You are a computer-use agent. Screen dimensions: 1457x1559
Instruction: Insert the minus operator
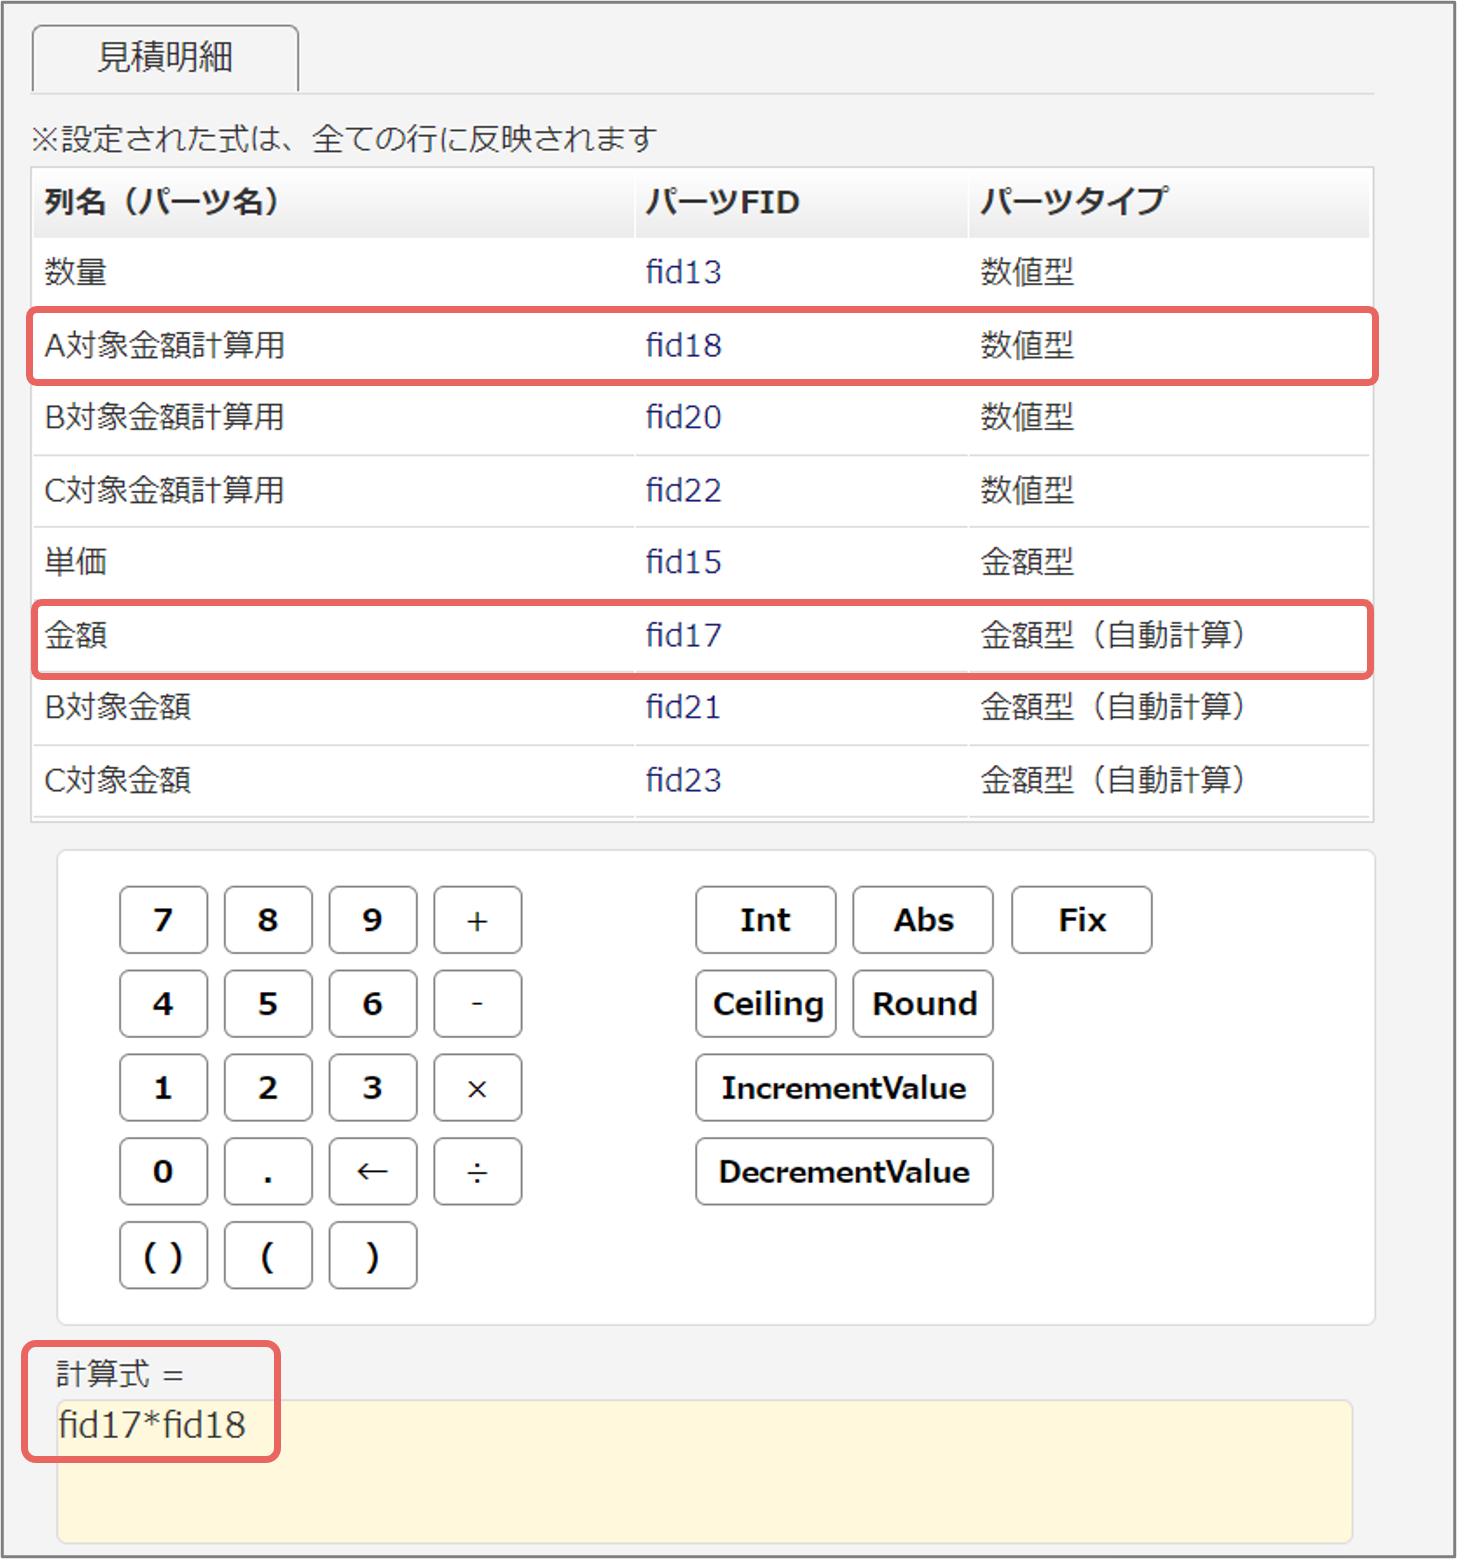478,1004
